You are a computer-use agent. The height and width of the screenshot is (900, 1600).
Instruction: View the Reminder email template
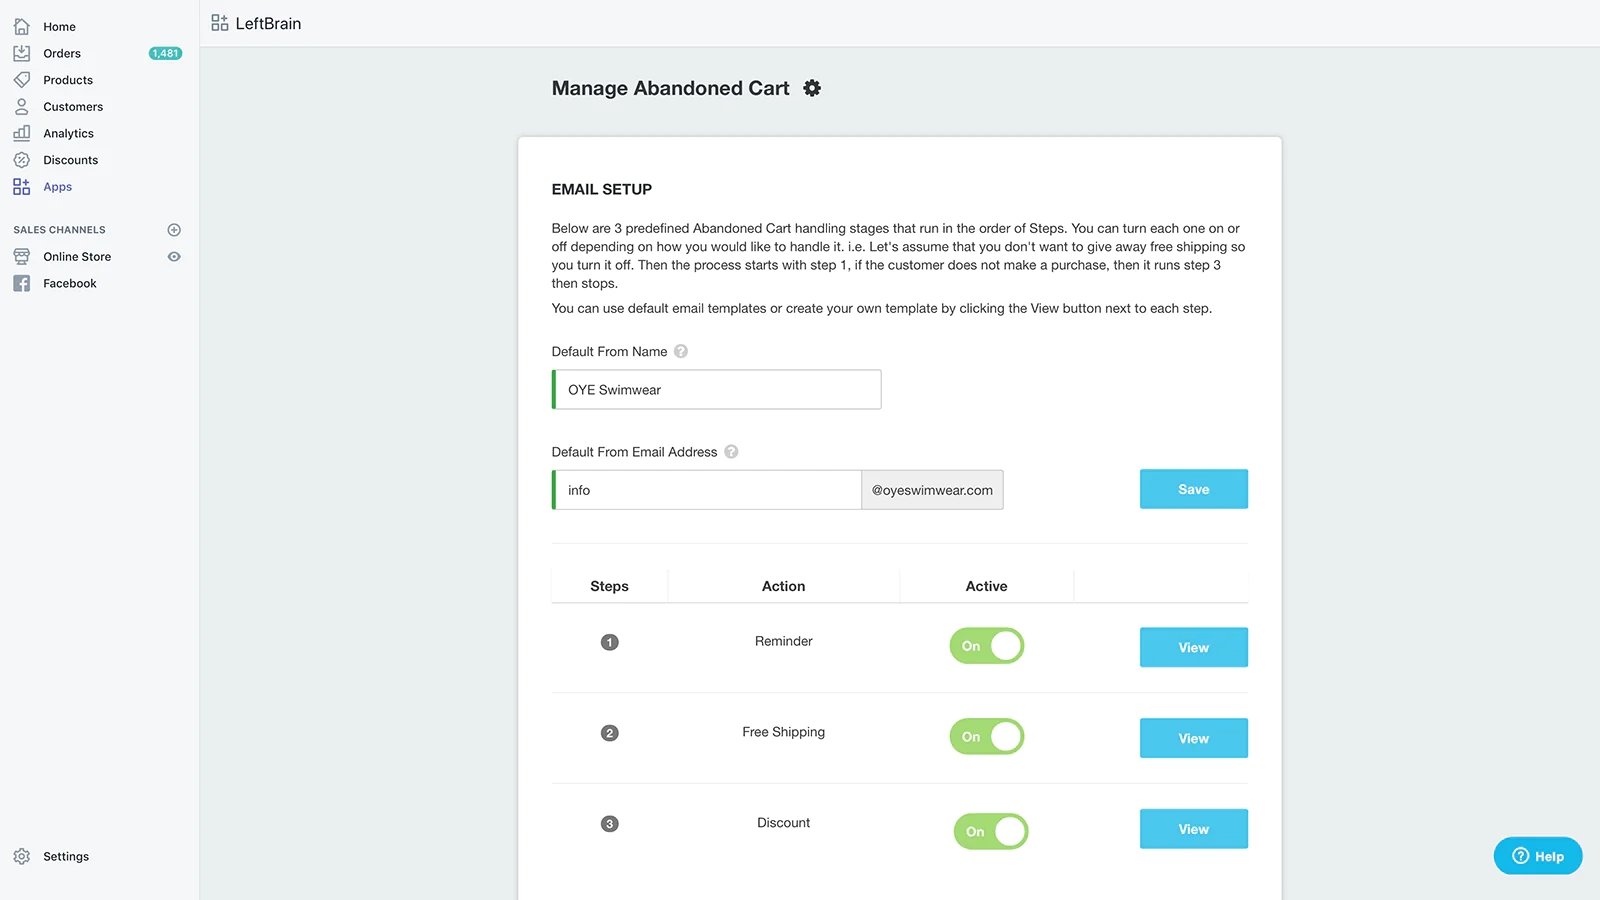click(x=1193, y=647)
